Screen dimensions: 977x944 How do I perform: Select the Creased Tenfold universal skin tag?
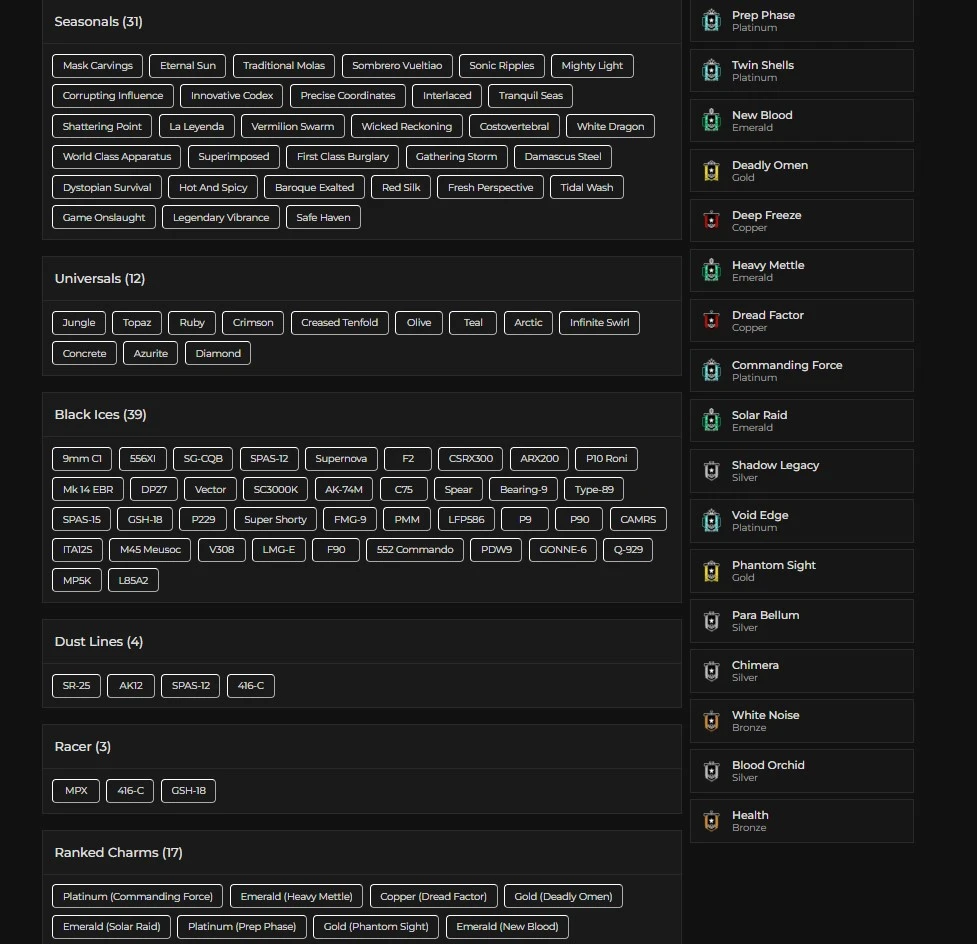(339, 323)
